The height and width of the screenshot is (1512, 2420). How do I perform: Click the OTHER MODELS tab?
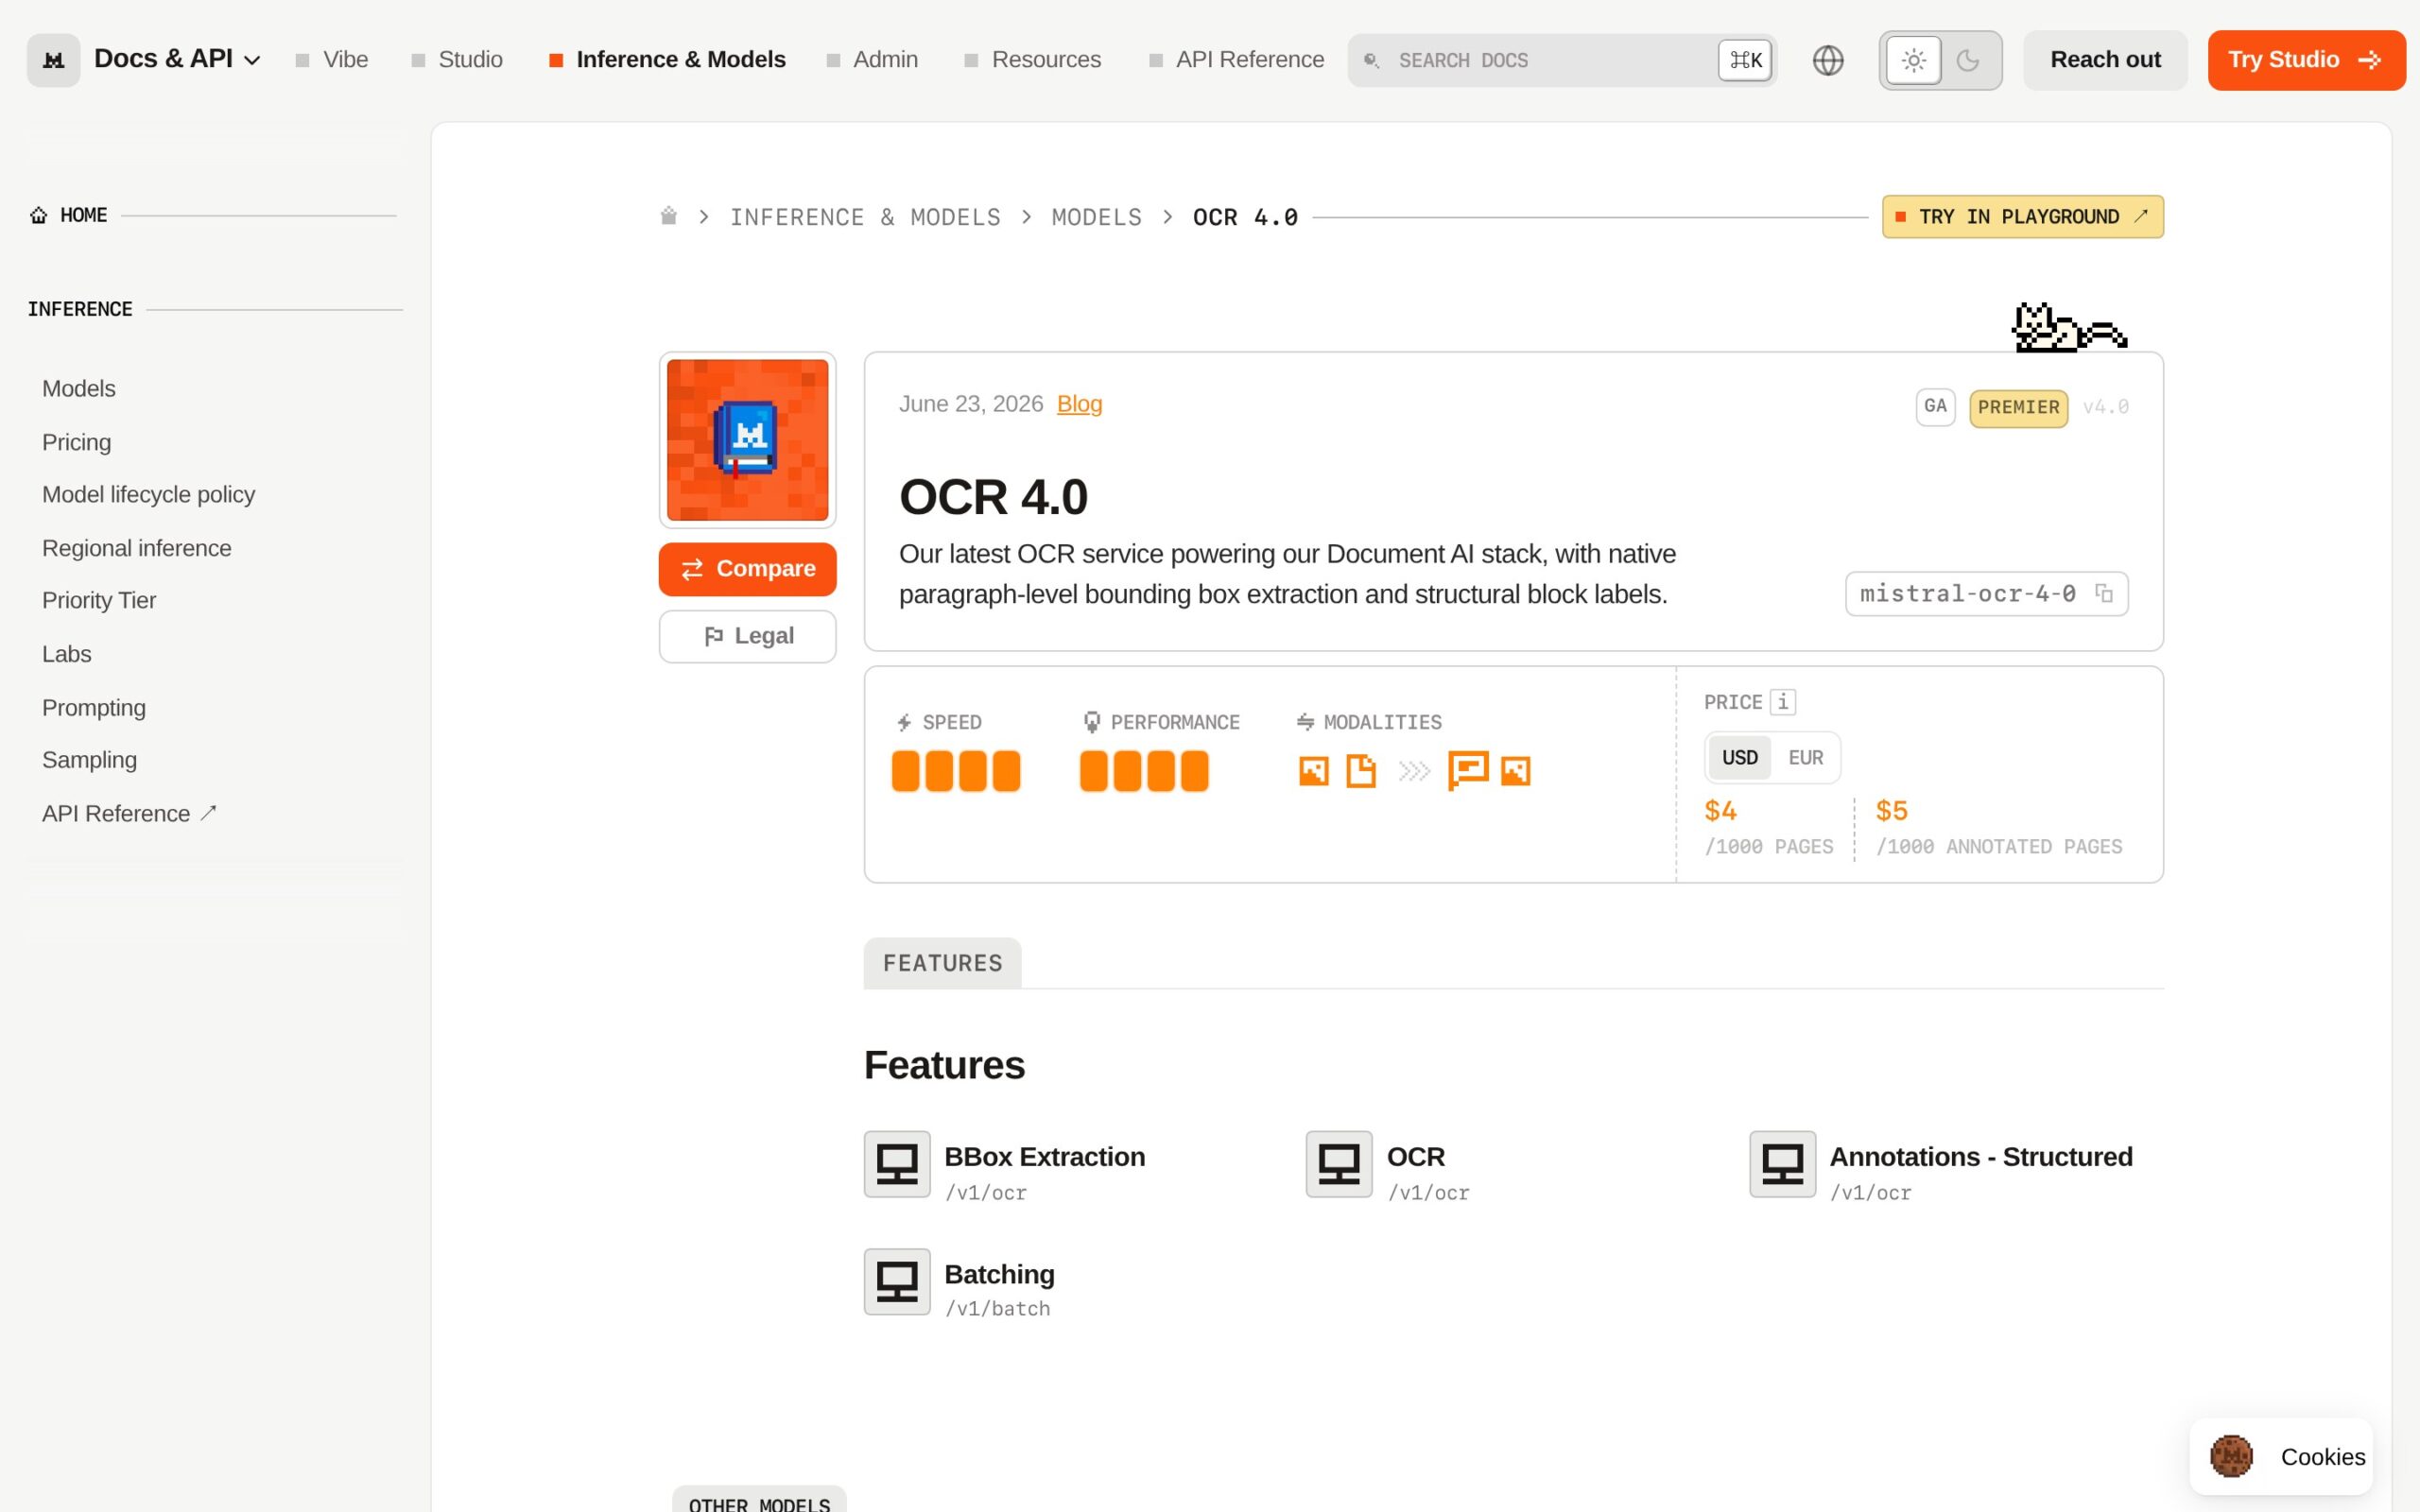759,1499
